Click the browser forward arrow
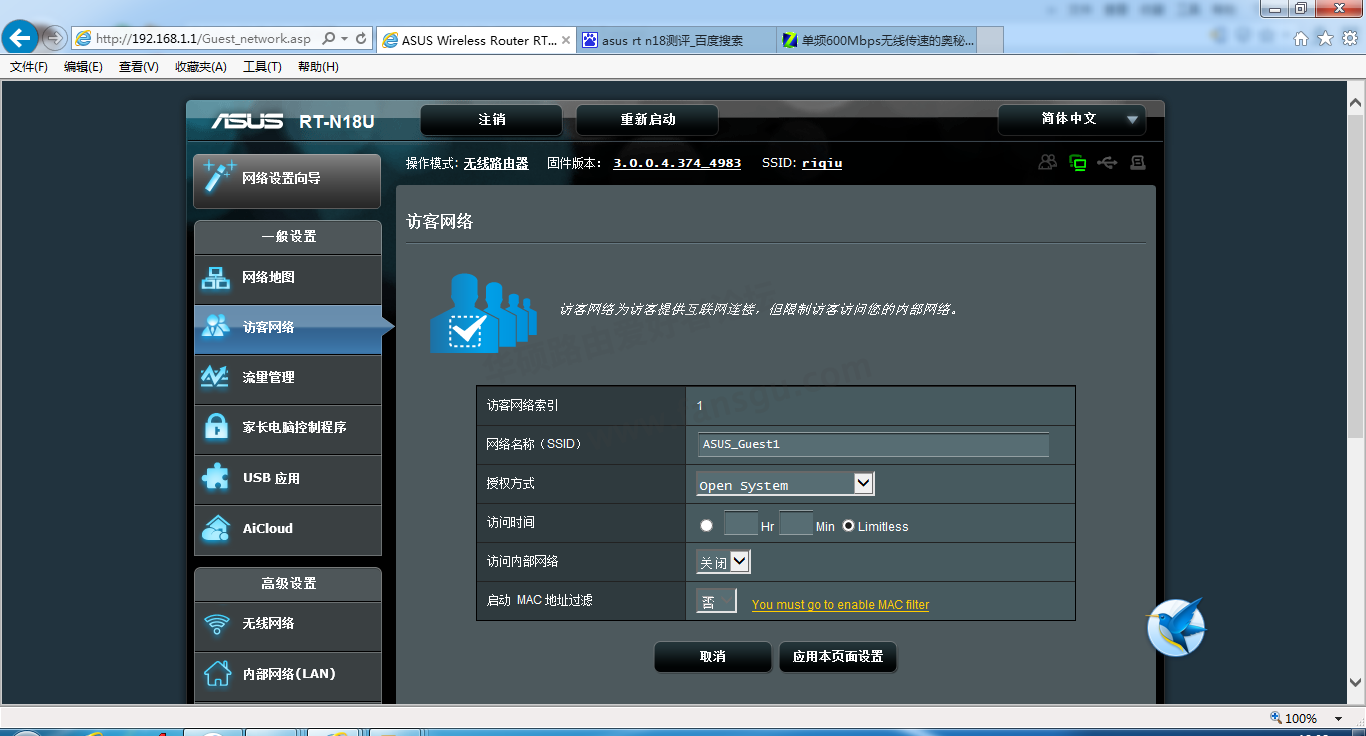 (55, 39)
